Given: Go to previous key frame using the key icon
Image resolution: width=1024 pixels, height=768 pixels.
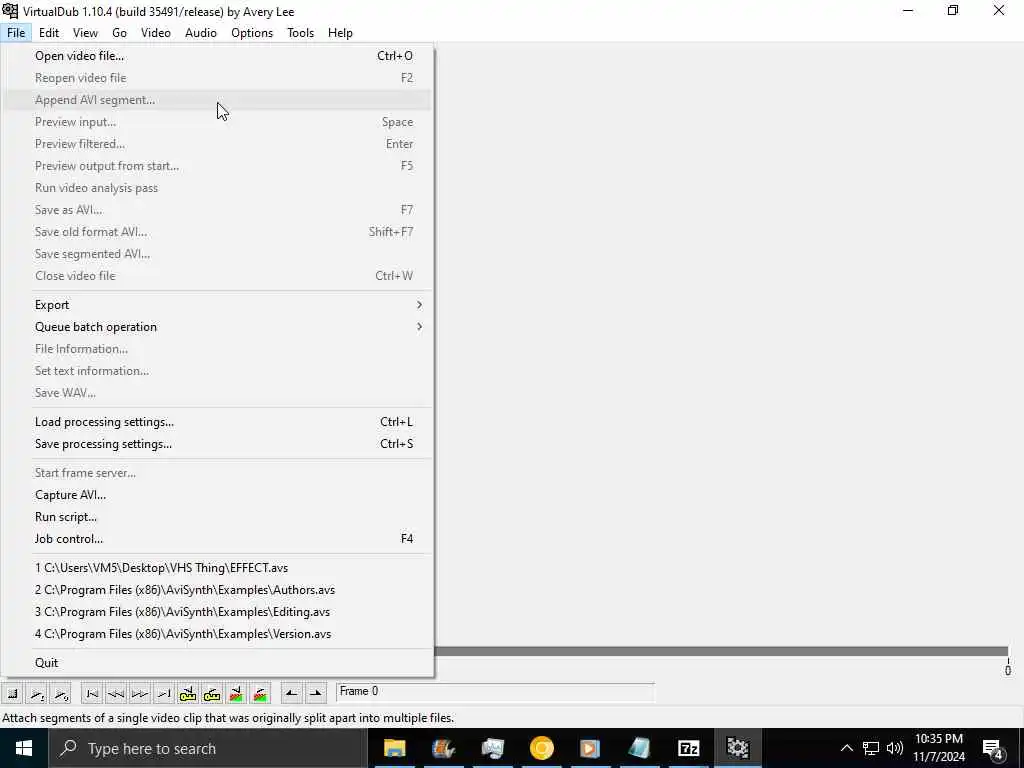Looking at the screenshot, I should (x=188, y=694).
